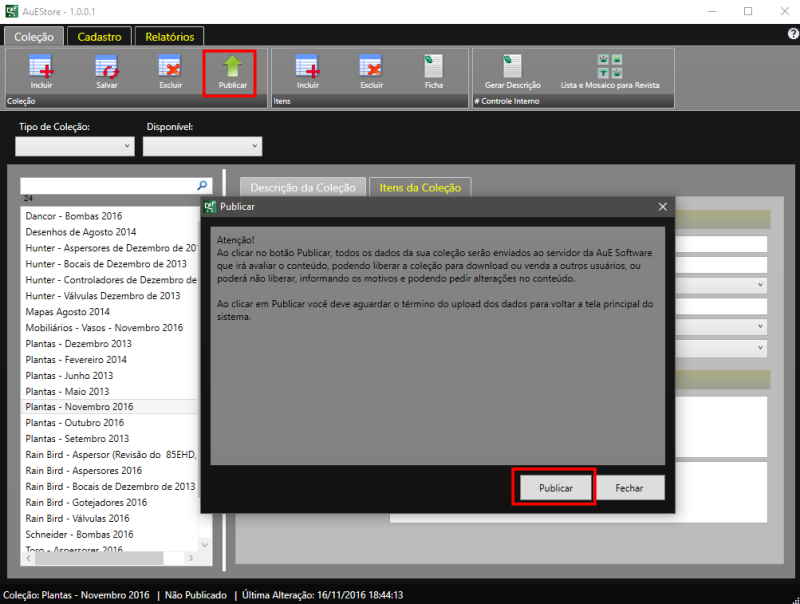Click the Incluir icon in Coleção group
Viewport: 800px width, 604px height.
41,68
